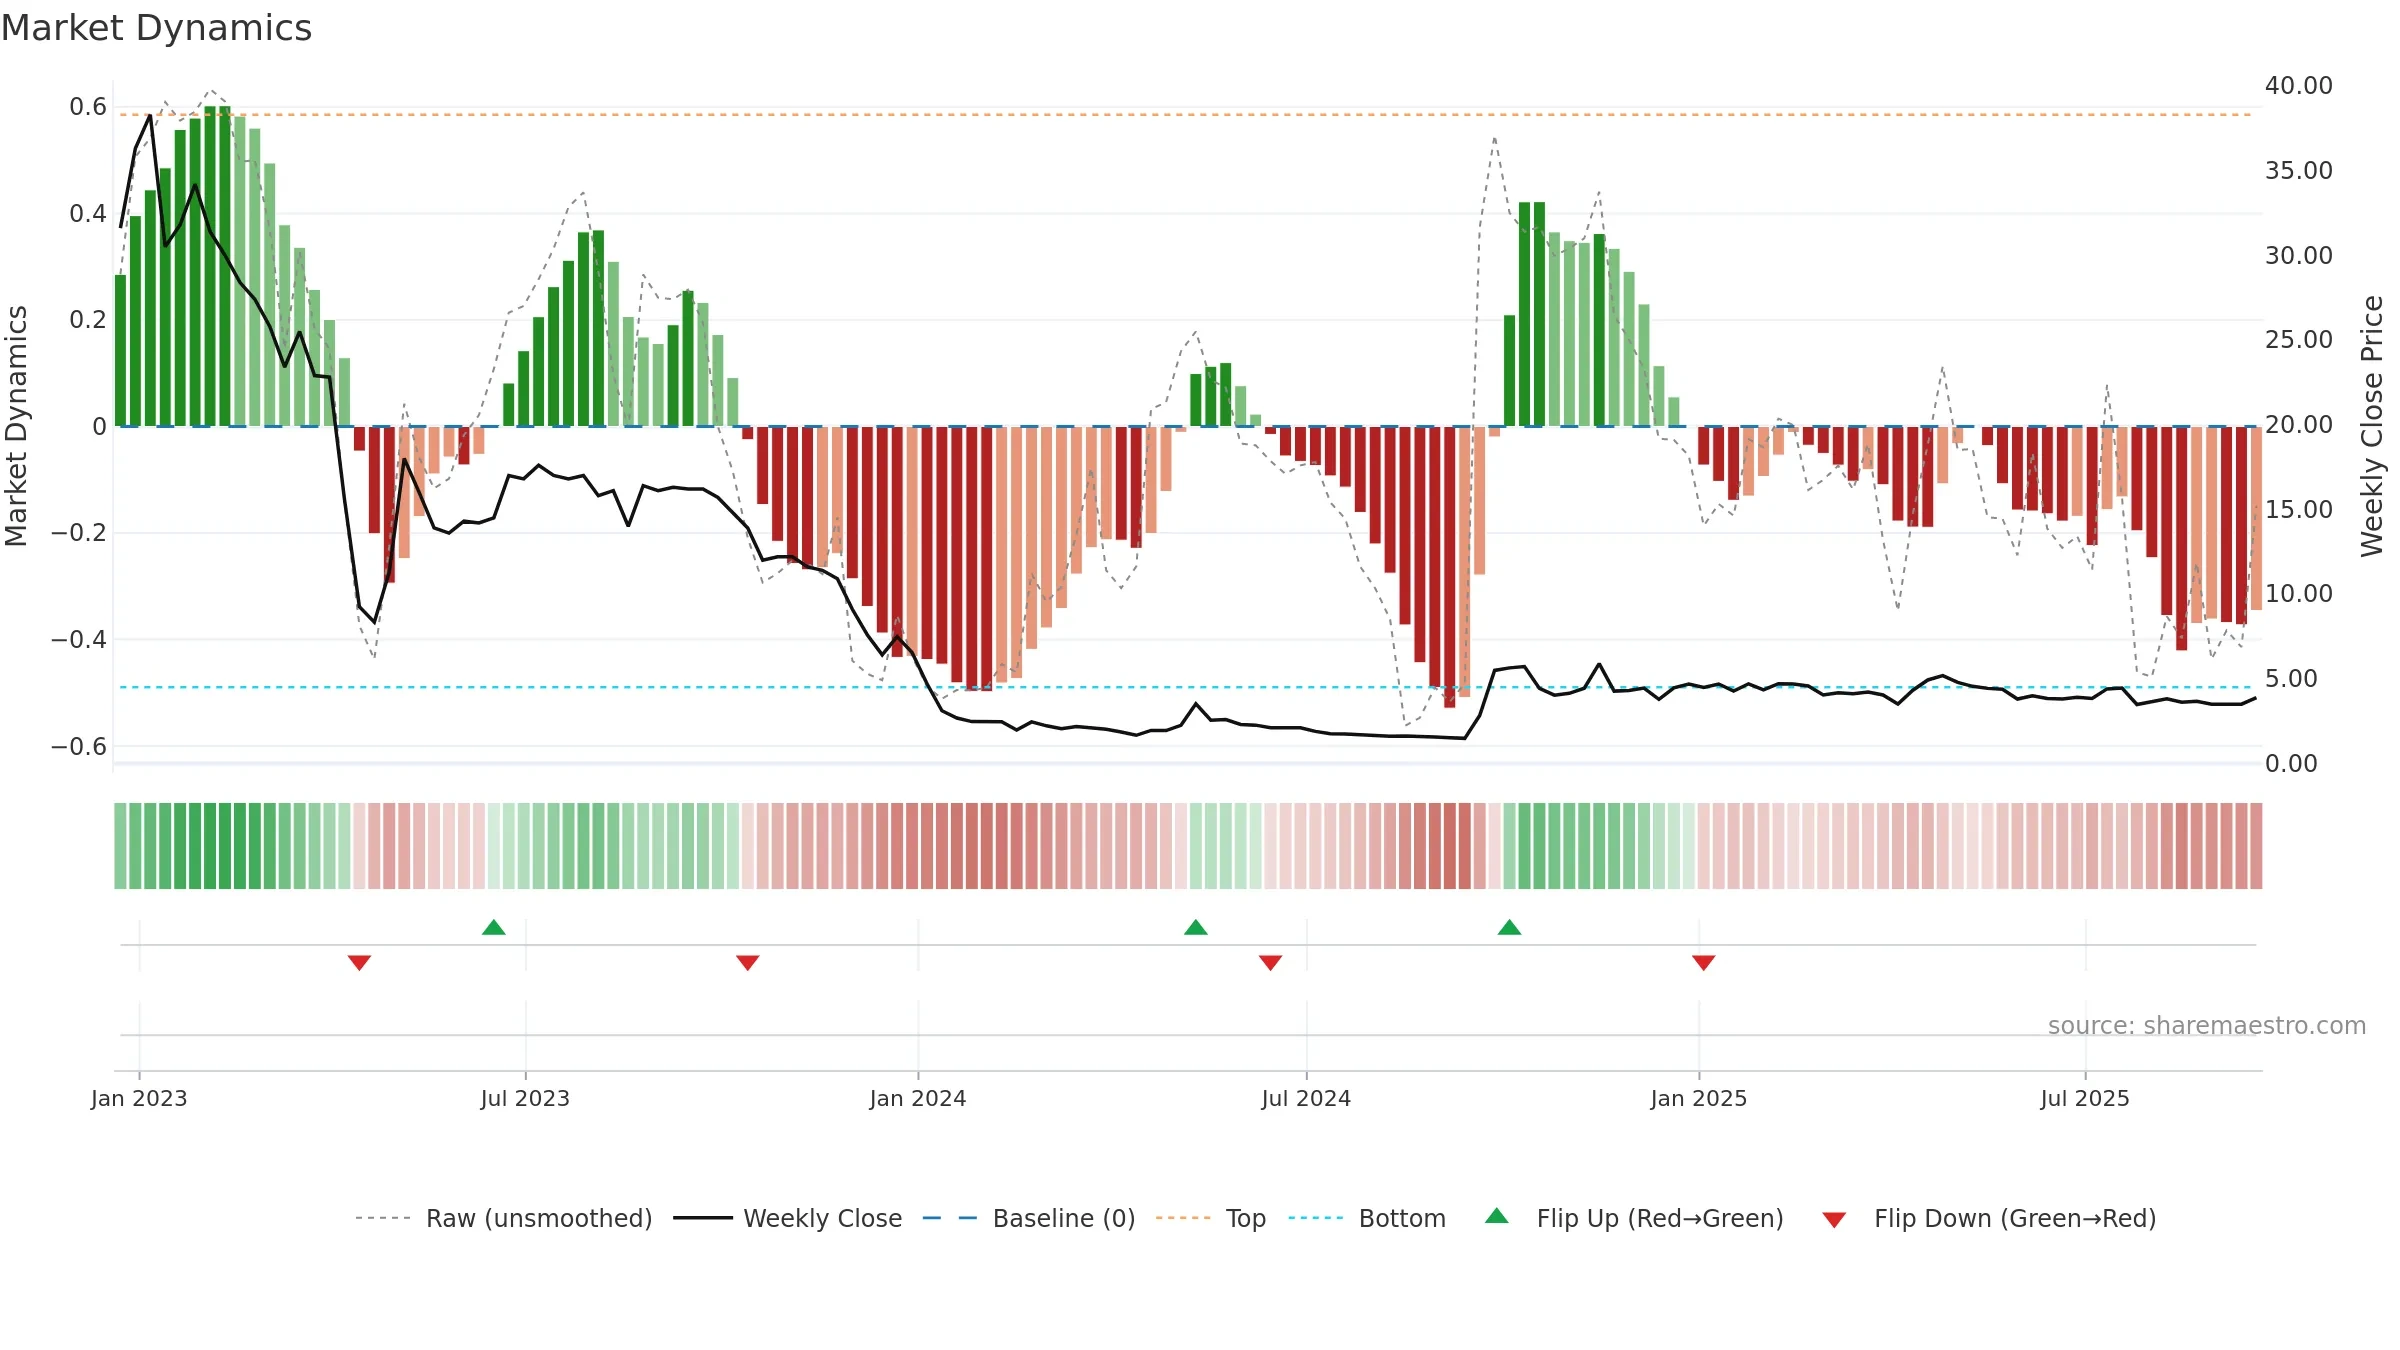Select the Flip Up marker near May 2024
Viewport: 2400px width, 1350px height.
click(x=1196, y=927)
